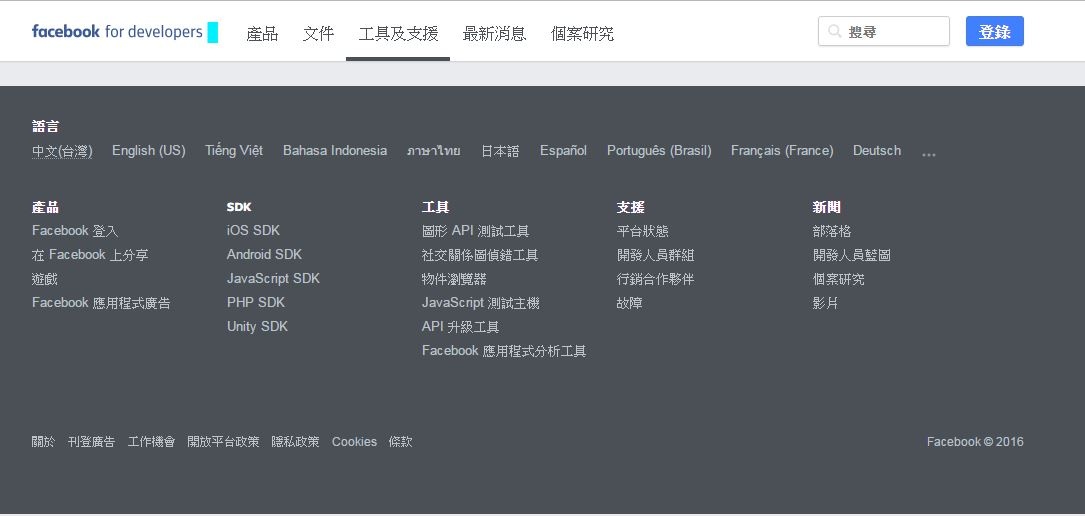Select 中文(台灣) language
This screenshot has width=1085, height=516.
[x=62, y=151]
